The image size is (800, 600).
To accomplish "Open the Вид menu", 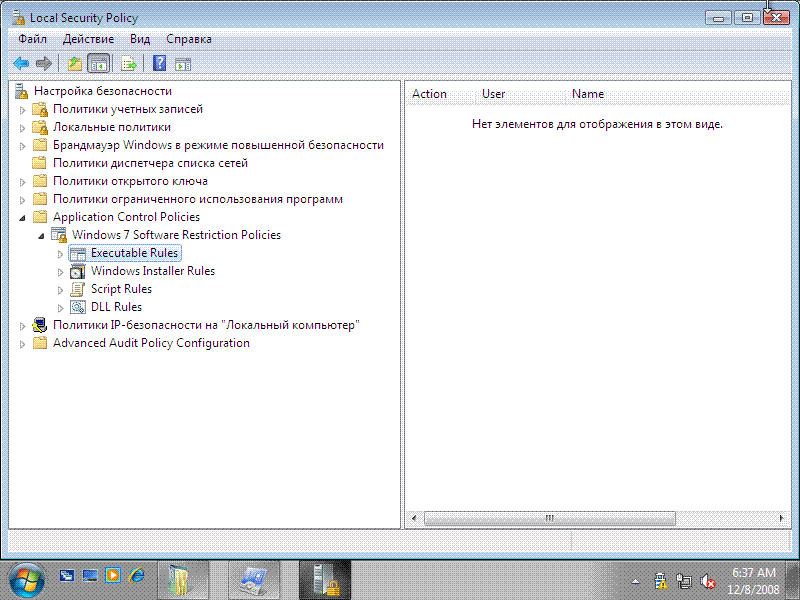I will click(x=140, y=39).
